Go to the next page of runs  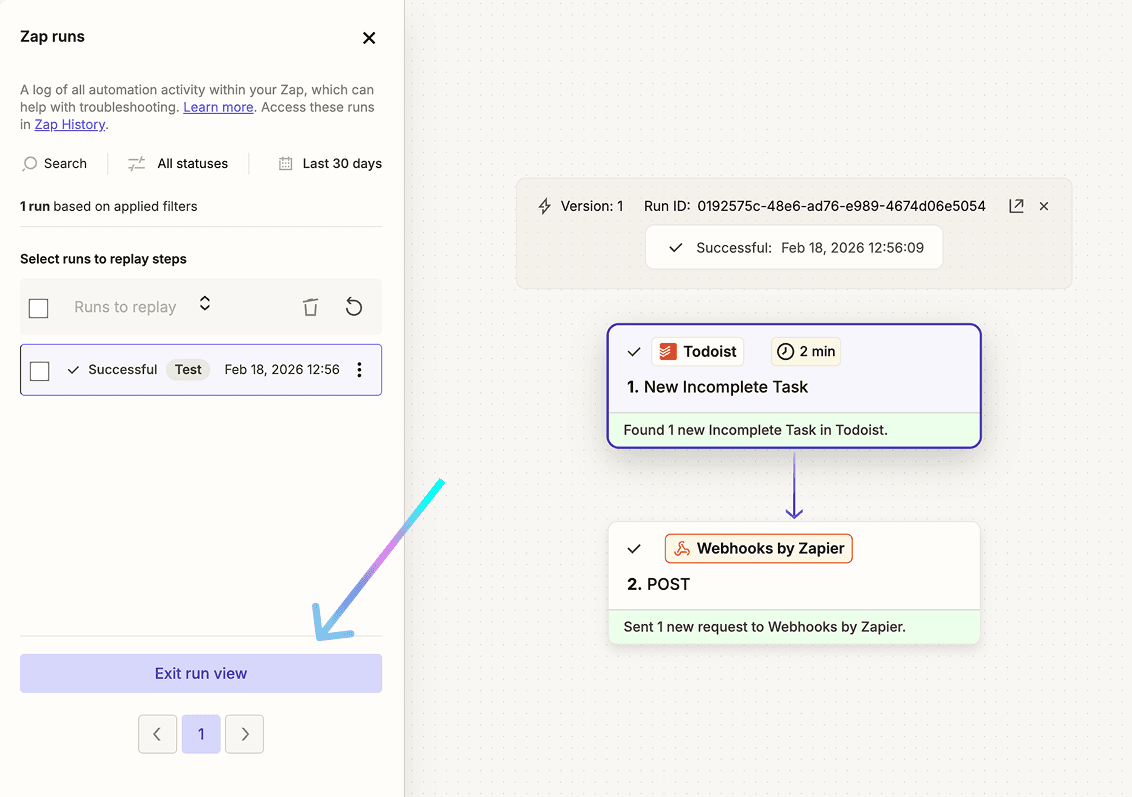point(244,734)
